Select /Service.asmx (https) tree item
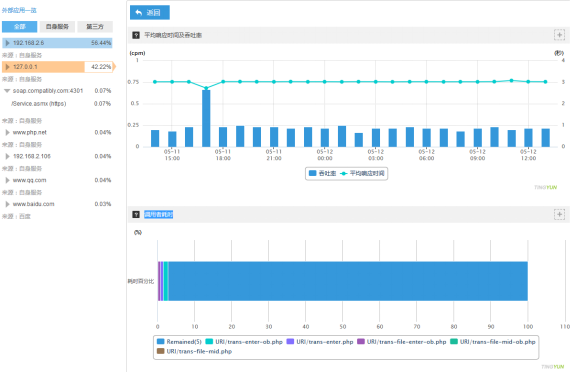 point(39,104)
